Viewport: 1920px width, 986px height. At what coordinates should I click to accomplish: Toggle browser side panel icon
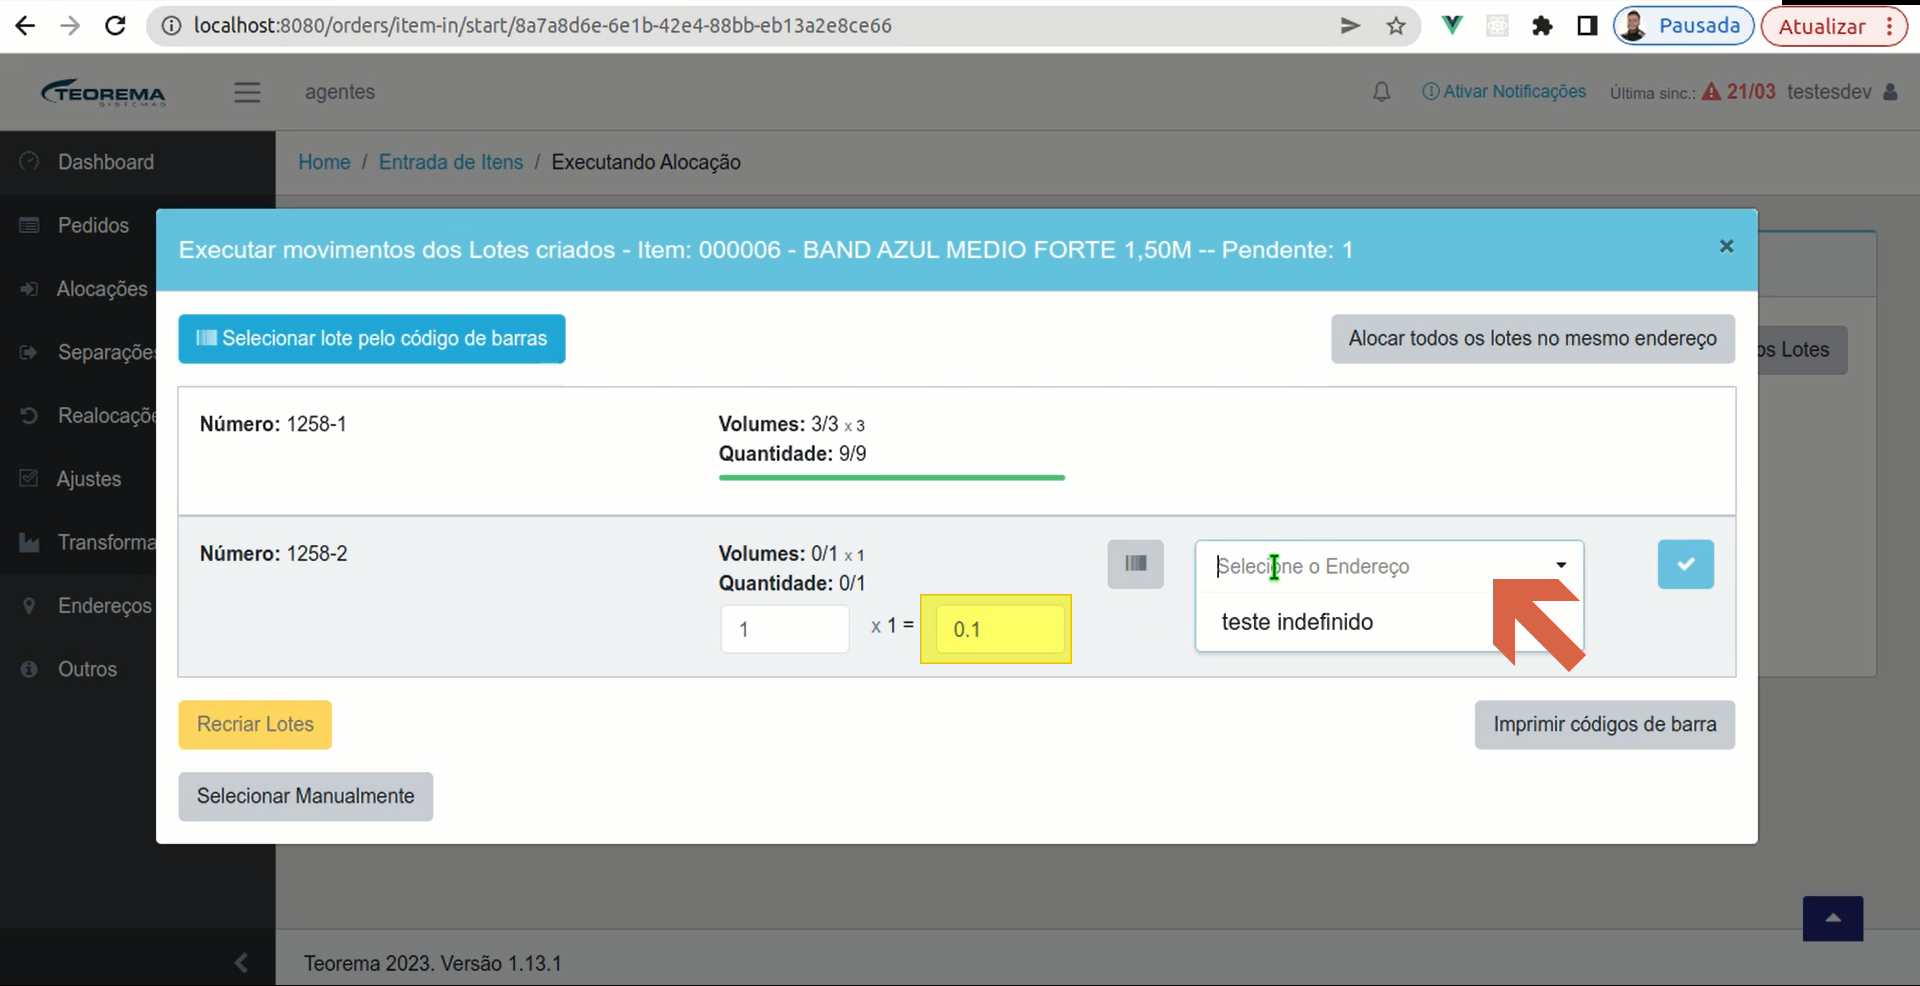[x=1587, y=26]
